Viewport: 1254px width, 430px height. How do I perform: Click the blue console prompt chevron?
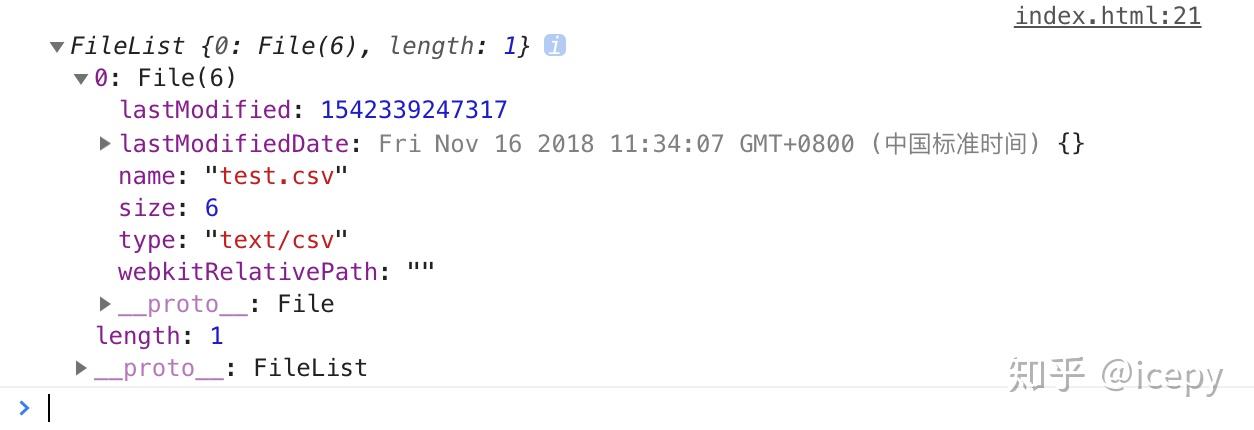point(24,408)
